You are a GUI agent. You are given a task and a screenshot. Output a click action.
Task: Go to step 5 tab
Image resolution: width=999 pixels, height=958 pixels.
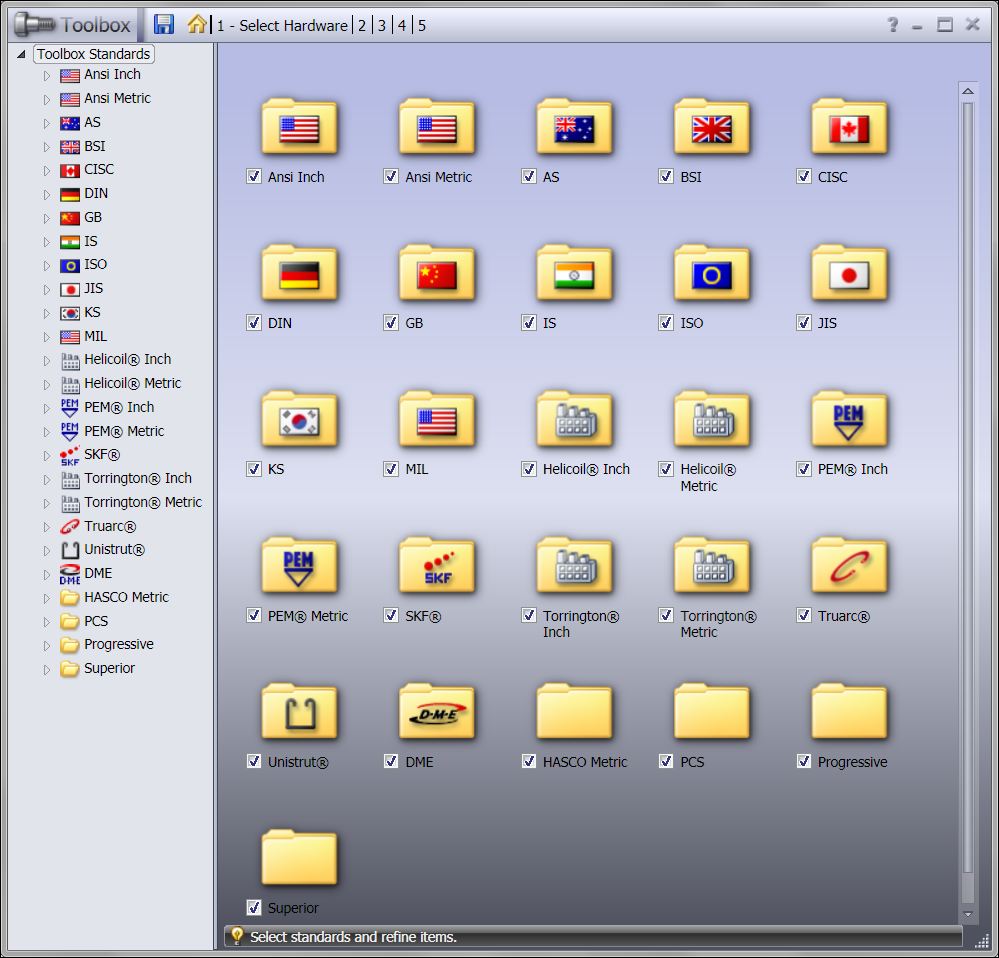pyautogui.click(x=422, y=25)
